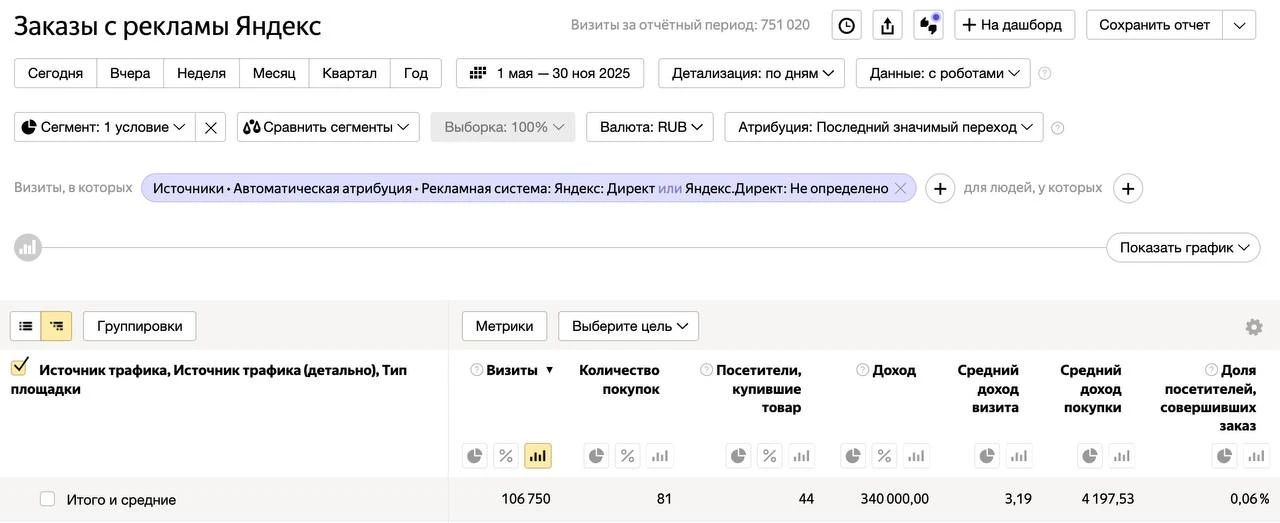This screenshot has width=1280, height=523.
Task: Open the "Данные: с роботами" dropdown
Action: tap(943, 73)
